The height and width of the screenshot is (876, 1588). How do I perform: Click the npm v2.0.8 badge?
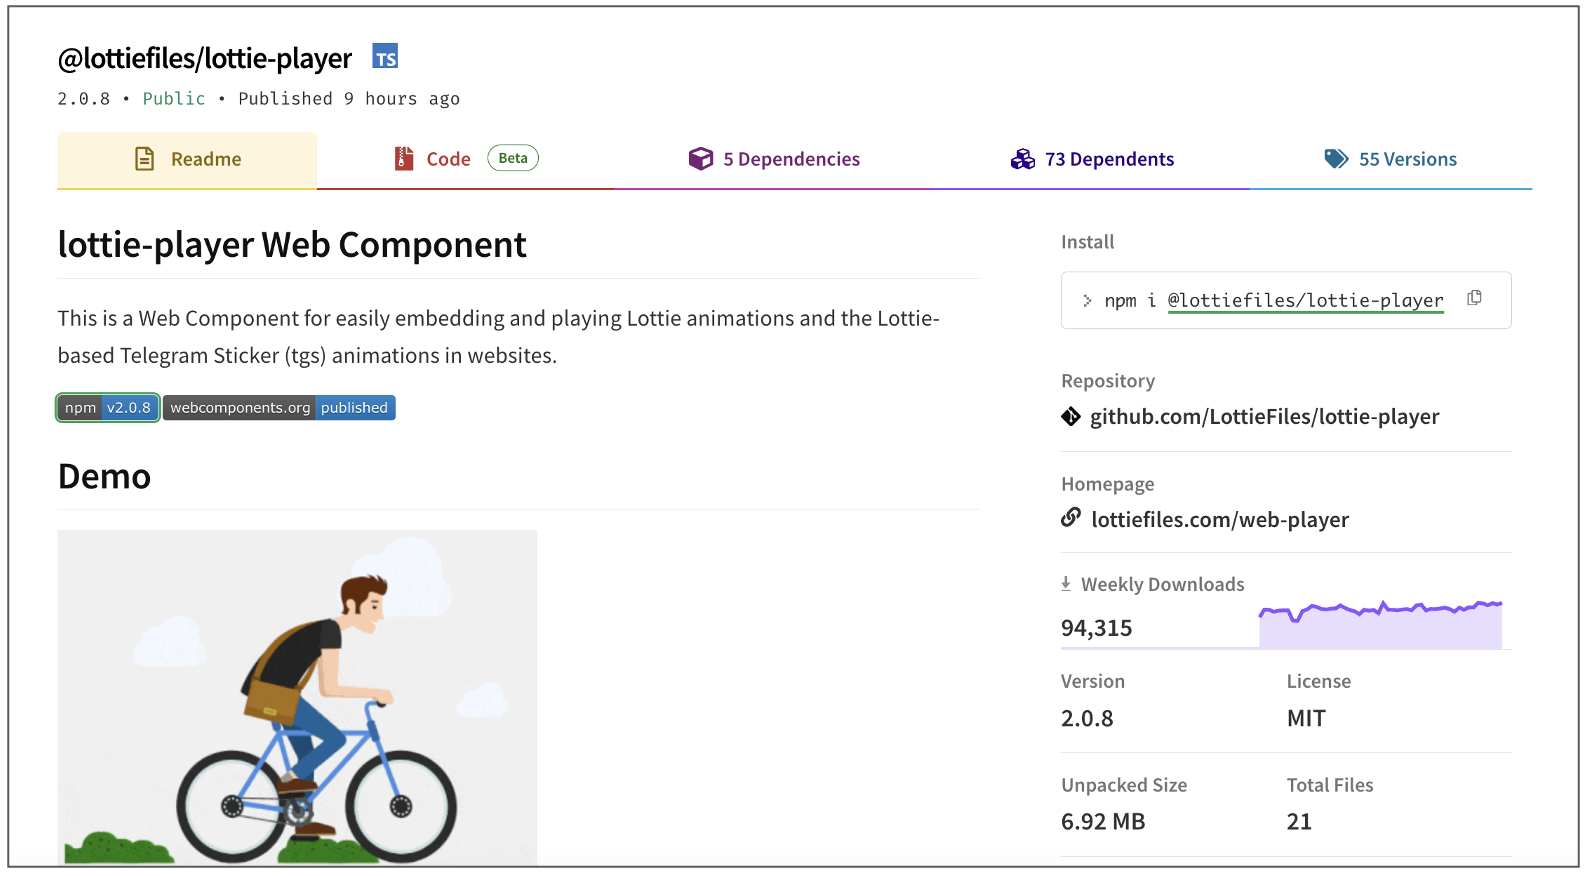point(108,408)
